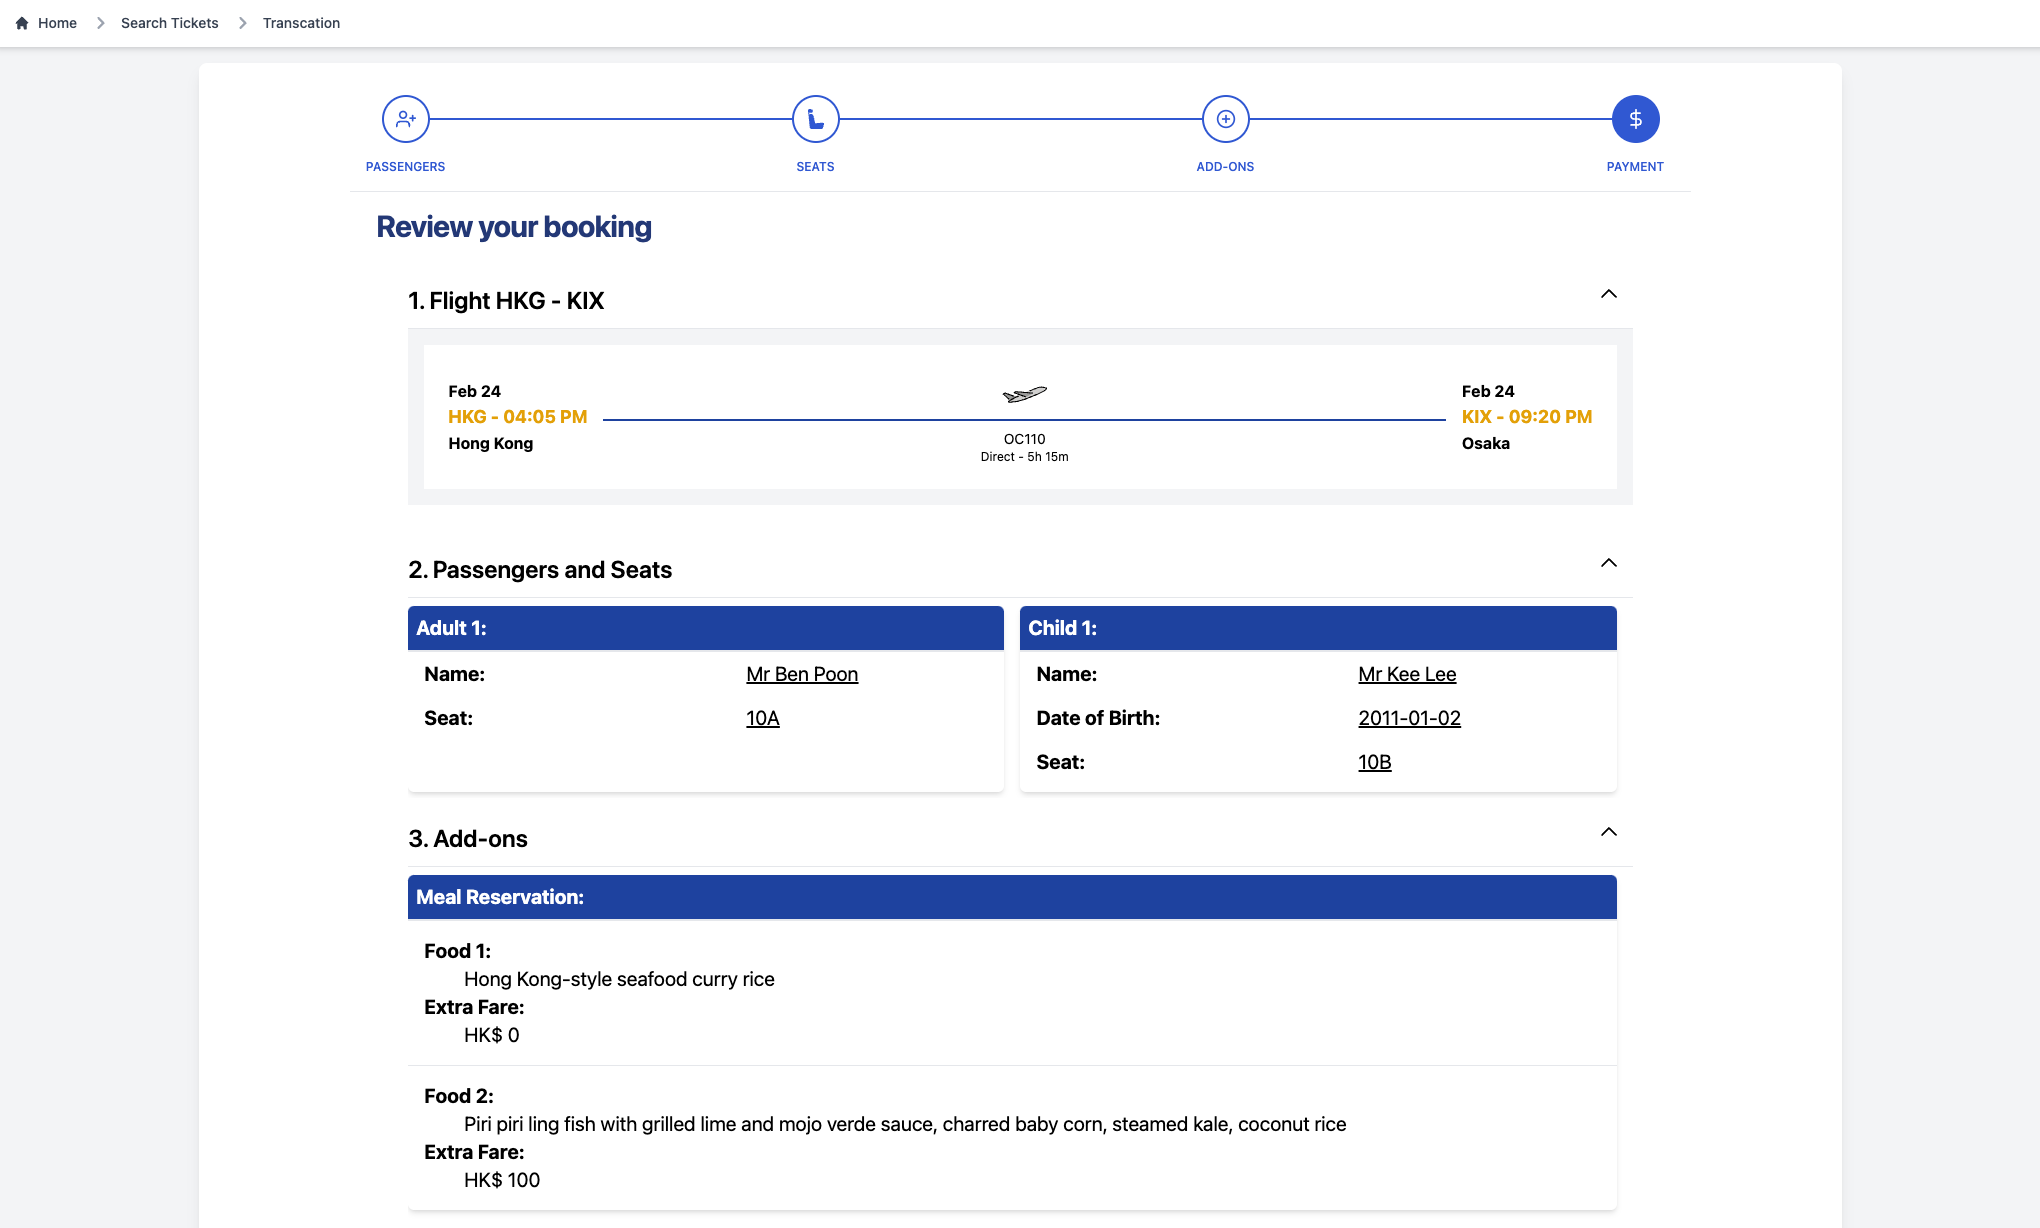The image size is (2040, 1228).
Task: Click the Mr Kee Lee name link
Action: pyautogui.click(x=1406, y=674)
